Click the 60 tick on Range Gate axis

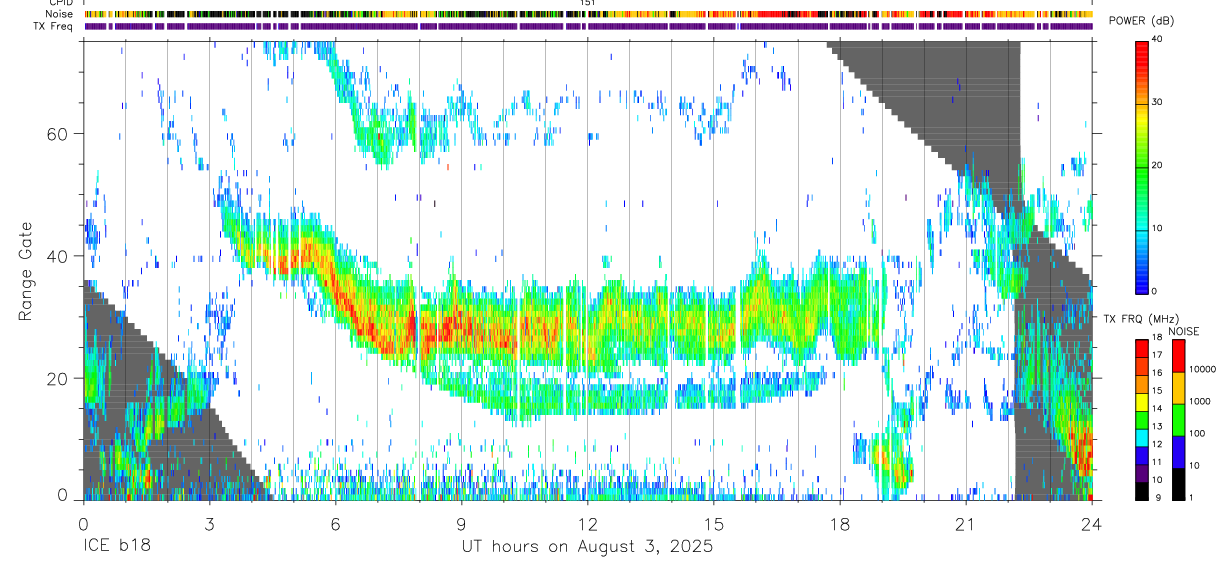(x=60, y=133)
